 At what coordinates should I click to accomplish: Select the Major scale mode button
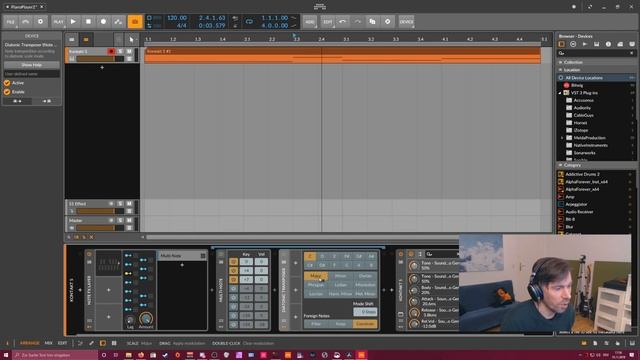click(x=316, y=276)
